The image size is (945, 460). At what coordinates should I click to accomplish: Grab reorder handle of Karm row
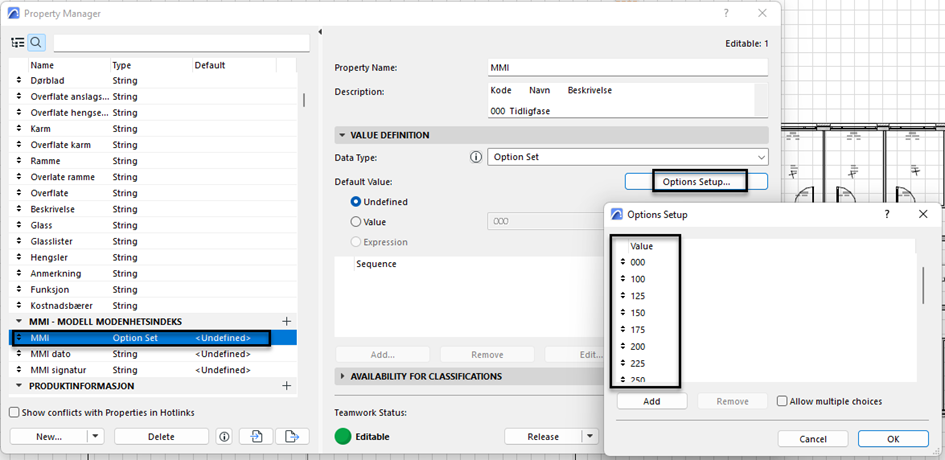click(x=18, y=128)
